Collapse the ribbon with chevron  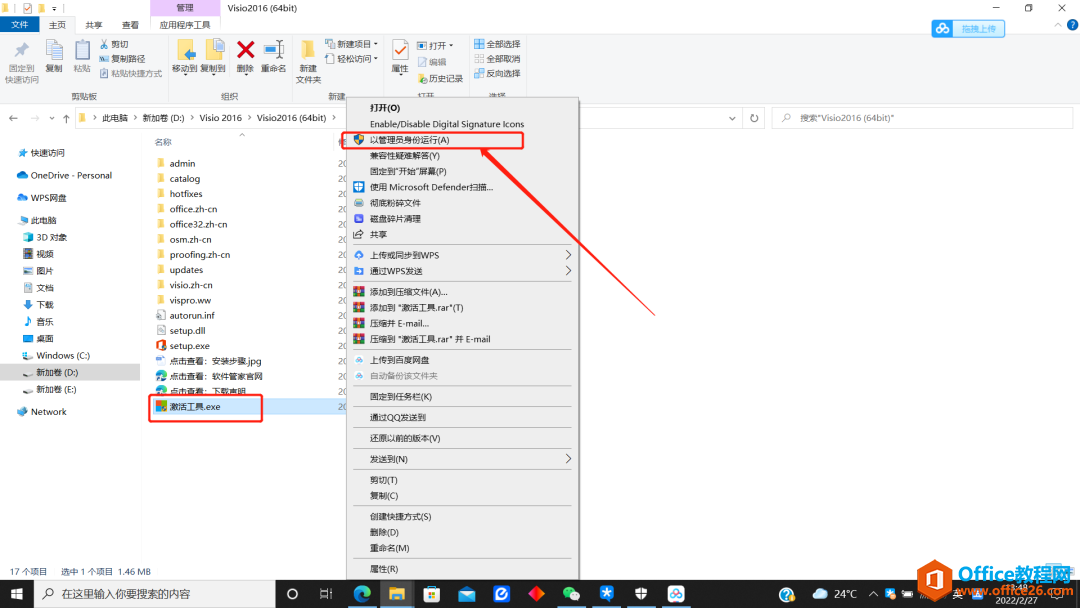1058,25
